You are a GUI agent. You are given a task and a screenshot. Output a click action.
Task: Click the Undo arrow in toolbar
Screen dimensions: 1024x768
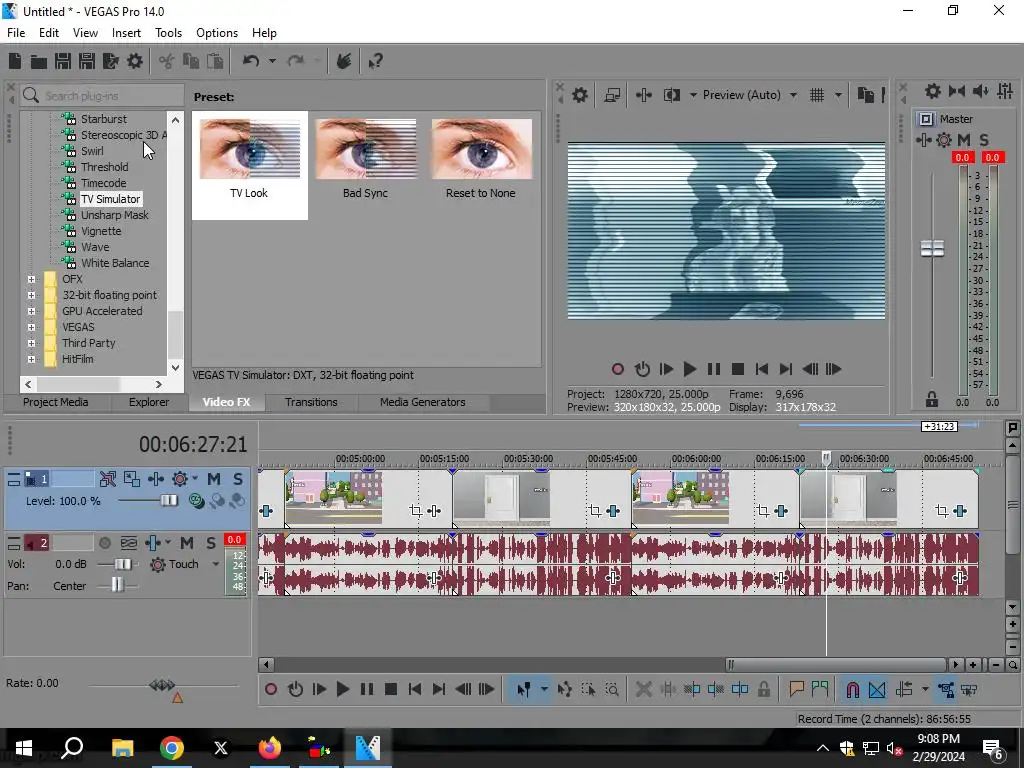tap(251, 61)
